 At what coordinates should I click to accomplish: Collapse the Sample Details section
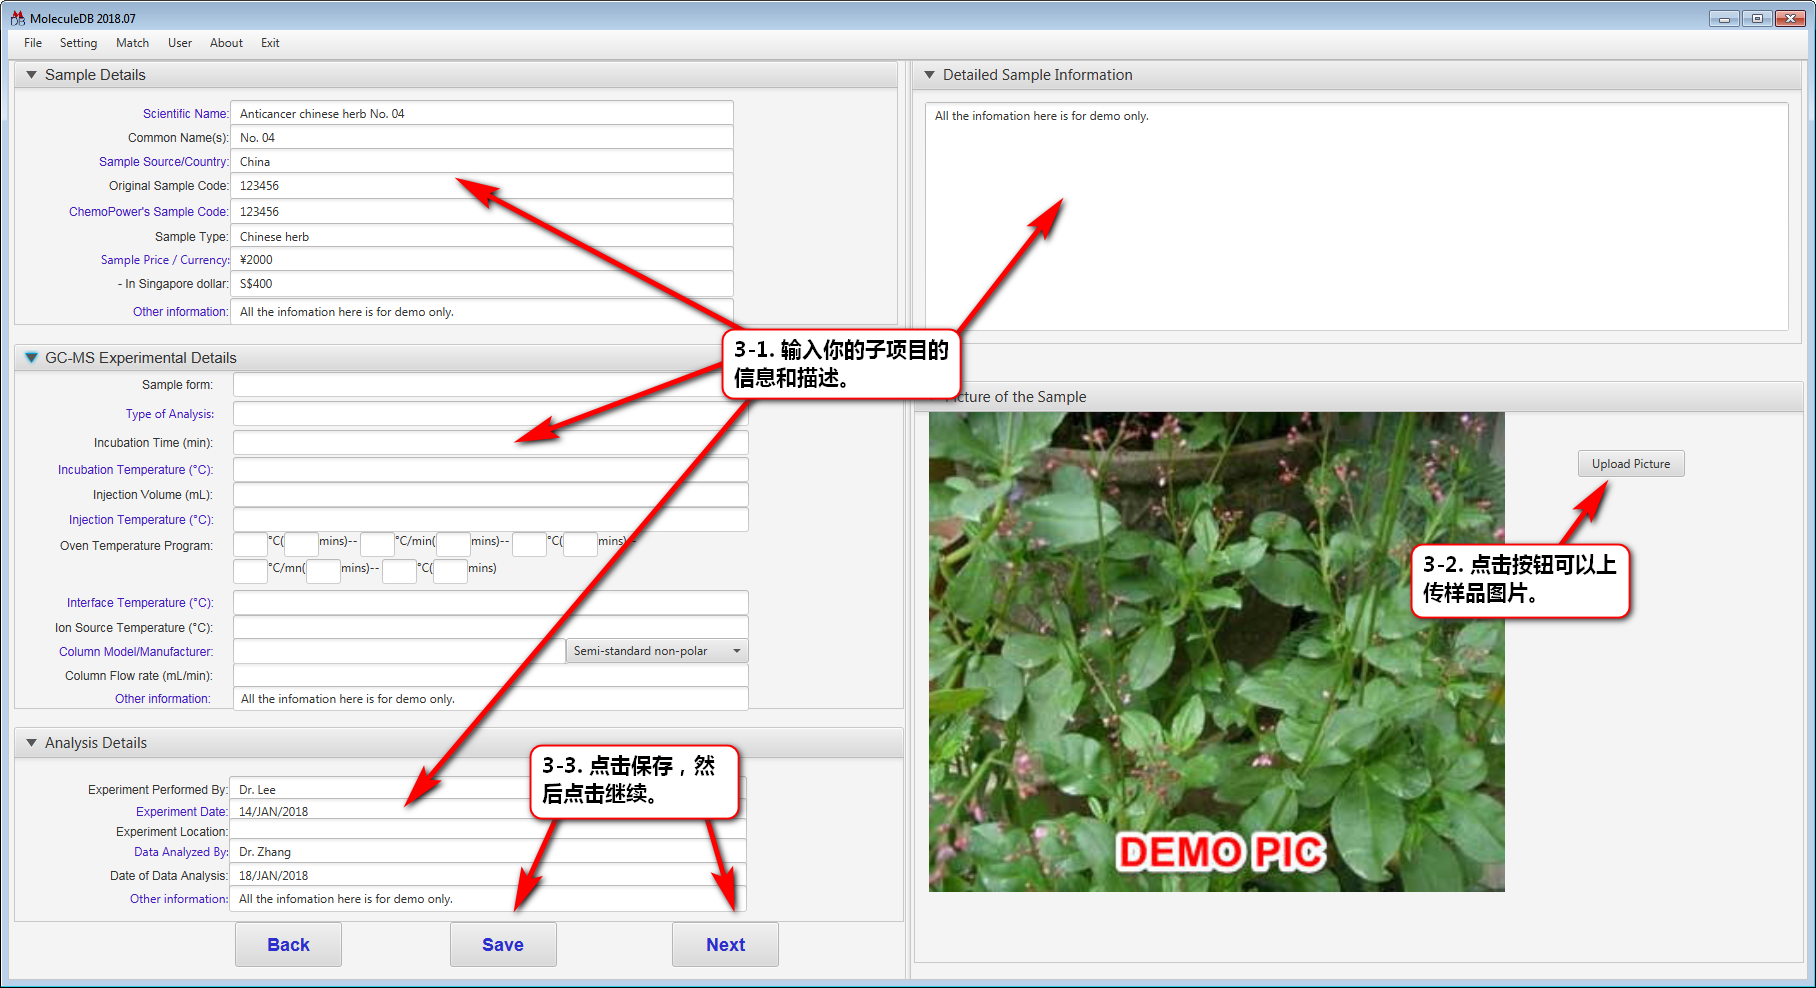(31, 75)
